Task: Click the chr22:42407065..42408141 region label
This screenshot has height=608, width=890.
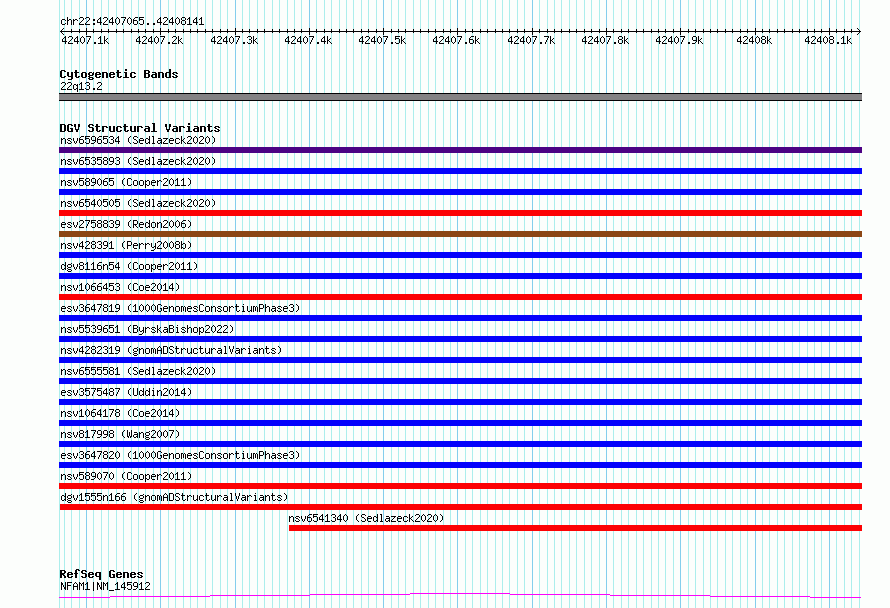Action: tap(132, 21)
